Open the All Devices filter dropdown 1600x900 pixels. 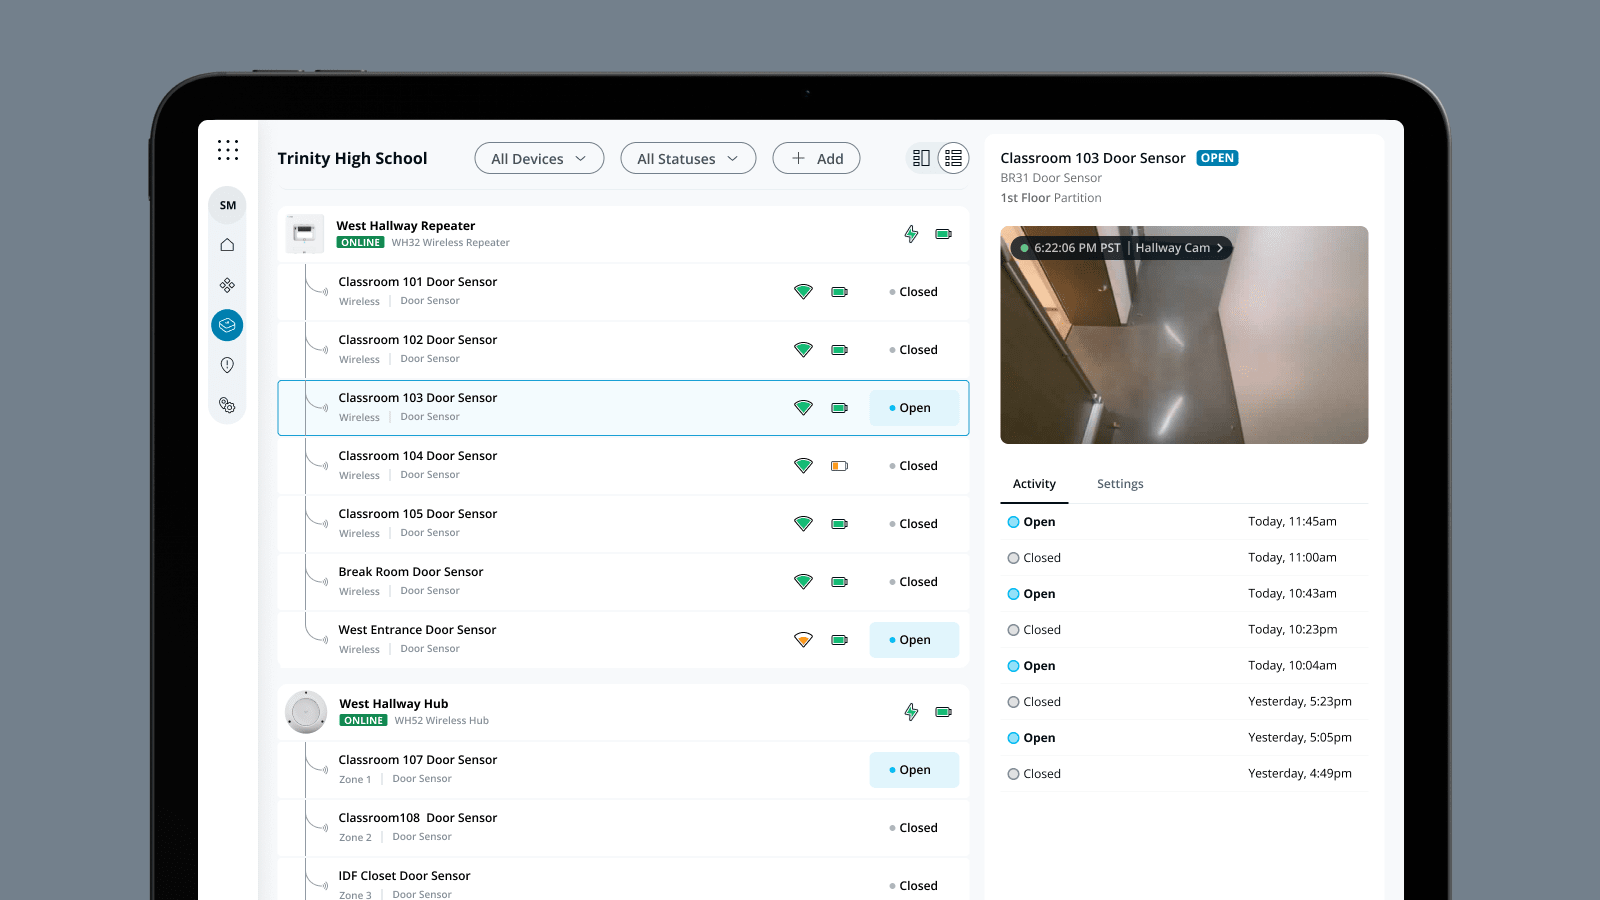(539, 158)
